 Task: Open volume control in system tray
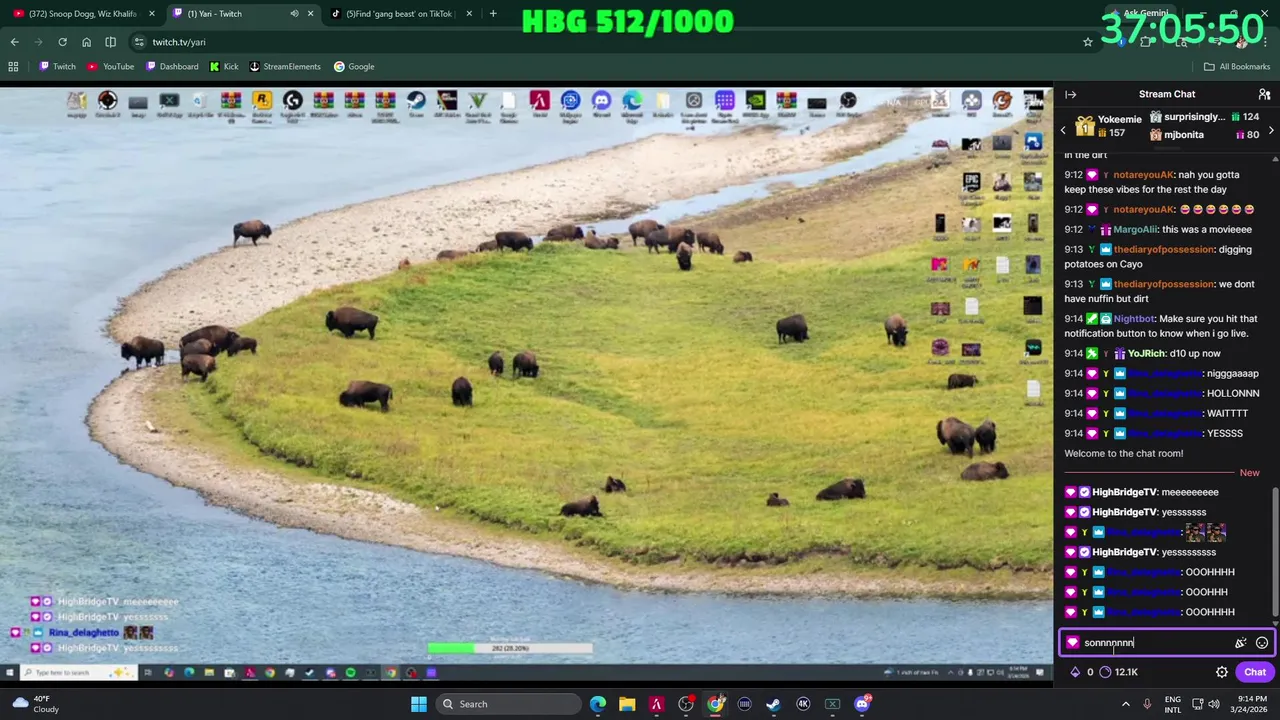point(1214,704)
